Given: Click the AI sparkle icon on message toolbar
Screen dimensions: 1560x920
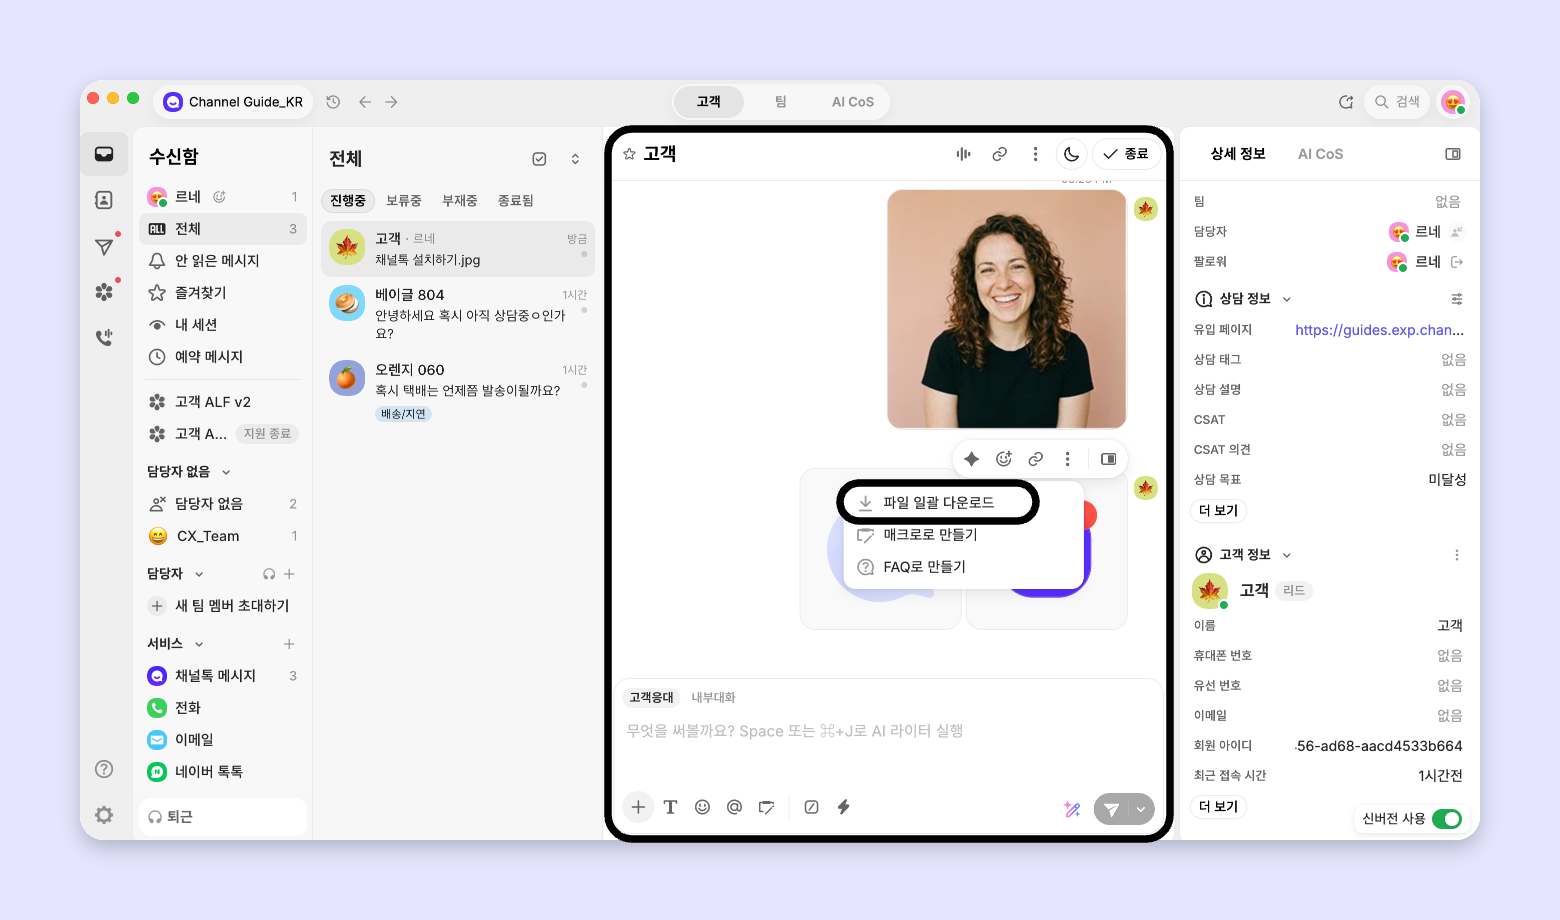Looking at the screenshot, I should point(971,459).
